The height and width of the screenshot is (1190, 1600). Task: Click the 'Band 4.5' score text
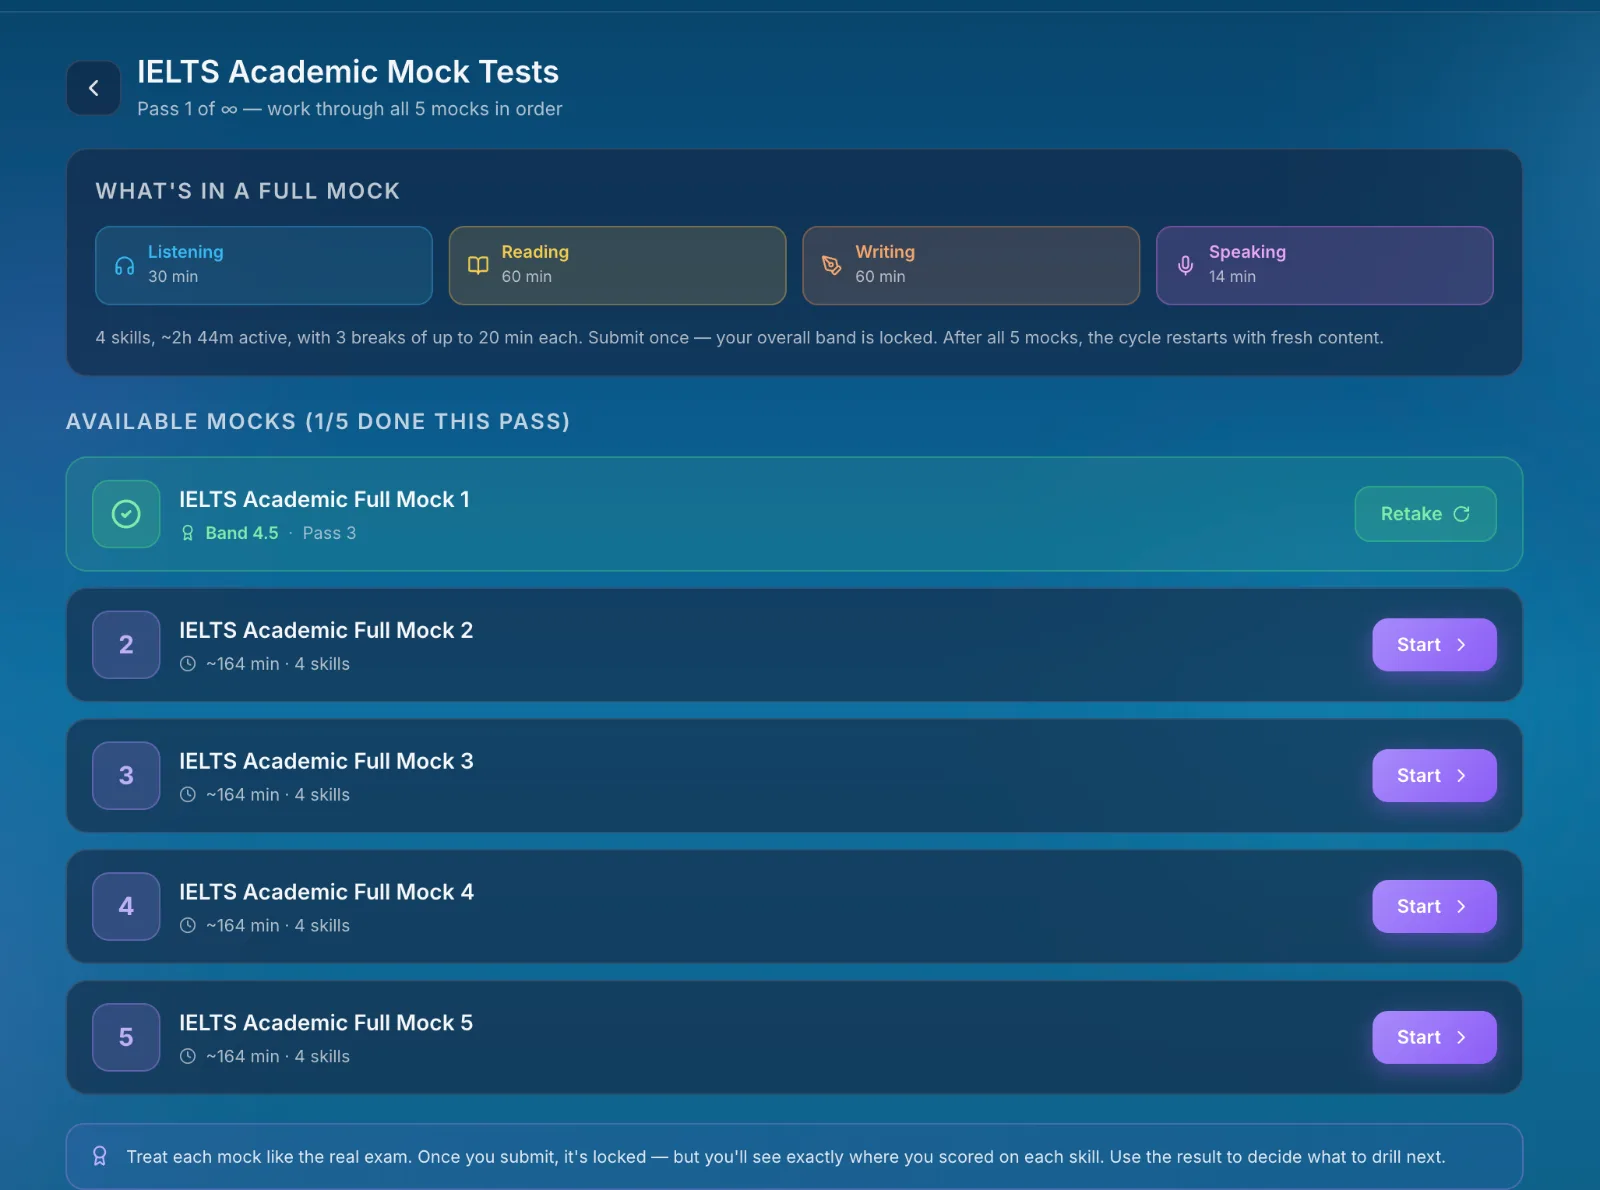[242, 533]
